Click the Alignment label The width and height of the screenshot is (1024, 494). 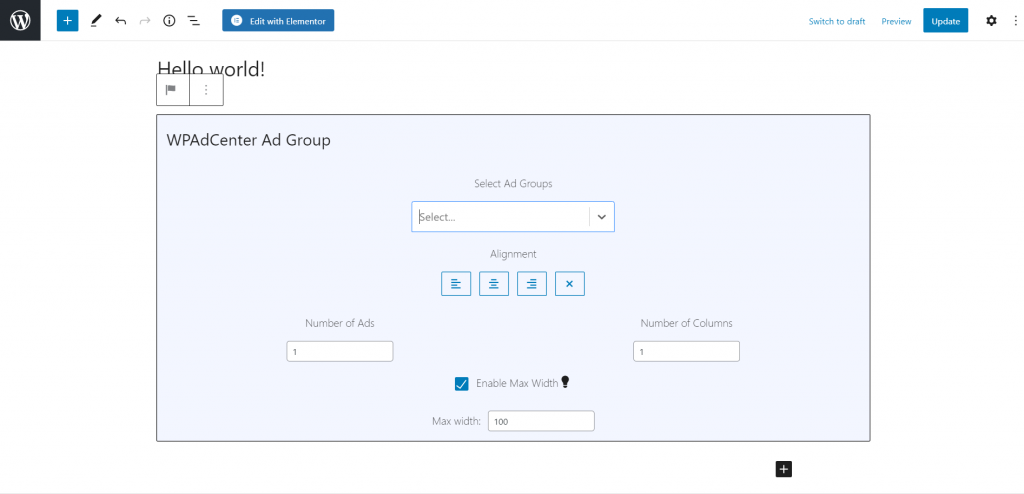pos(513,254)
